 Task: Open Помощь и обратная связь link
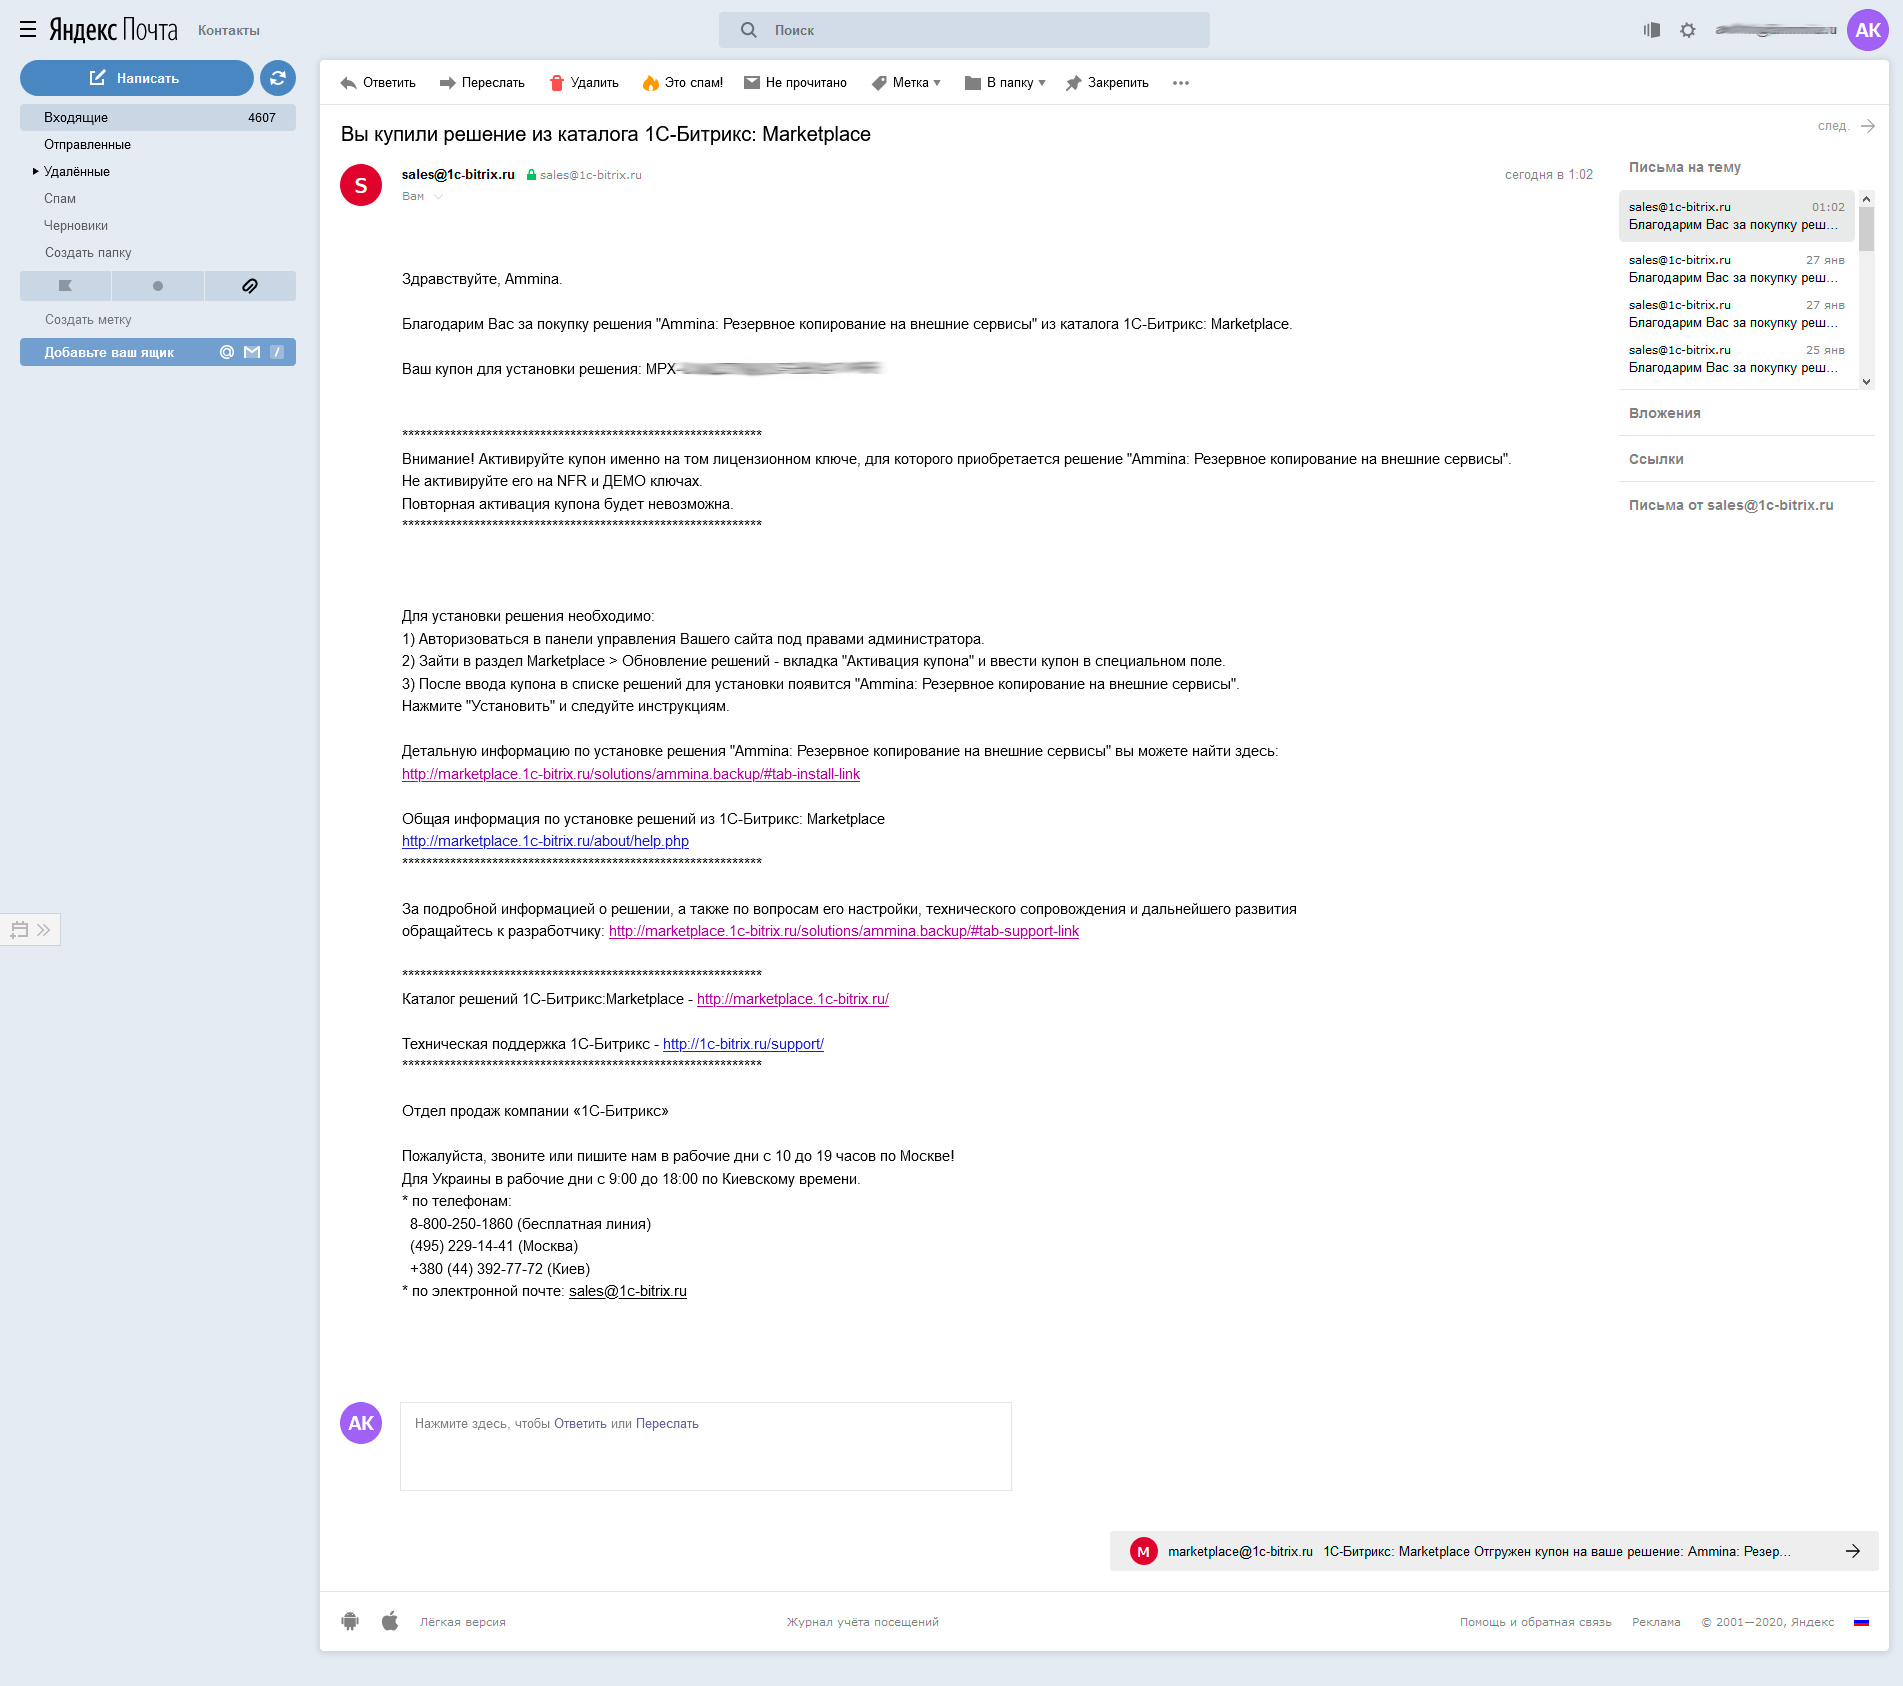pyautogui.click(x=1536, y=1622)
